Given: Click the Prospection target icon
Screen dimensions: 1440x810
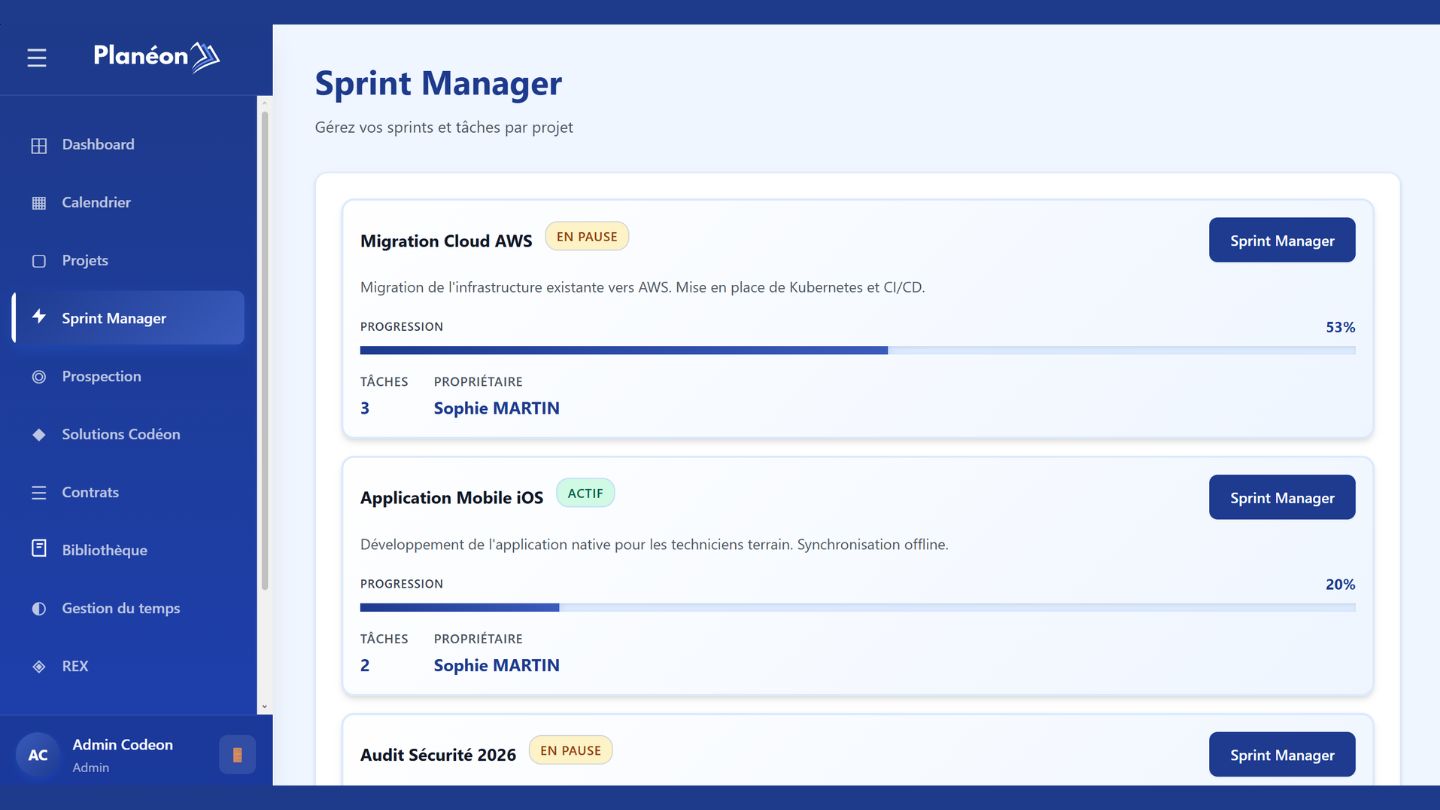Looking at the screenshot, I should 39,377.
